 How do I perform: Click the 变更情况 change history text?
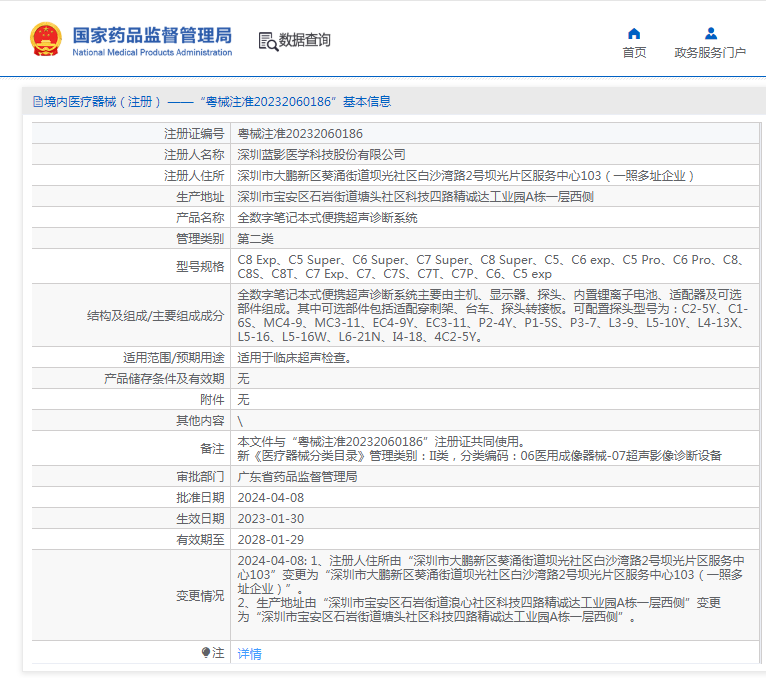click(491, 589)
